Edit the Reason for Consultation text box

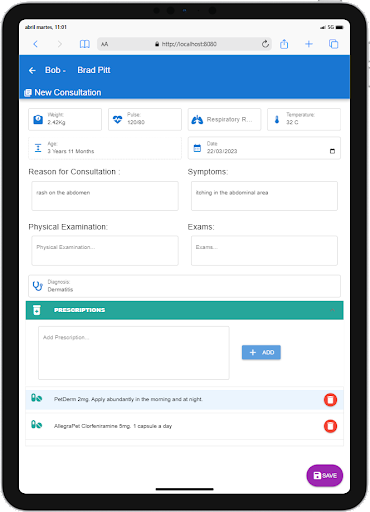click(x=105, y=196)
